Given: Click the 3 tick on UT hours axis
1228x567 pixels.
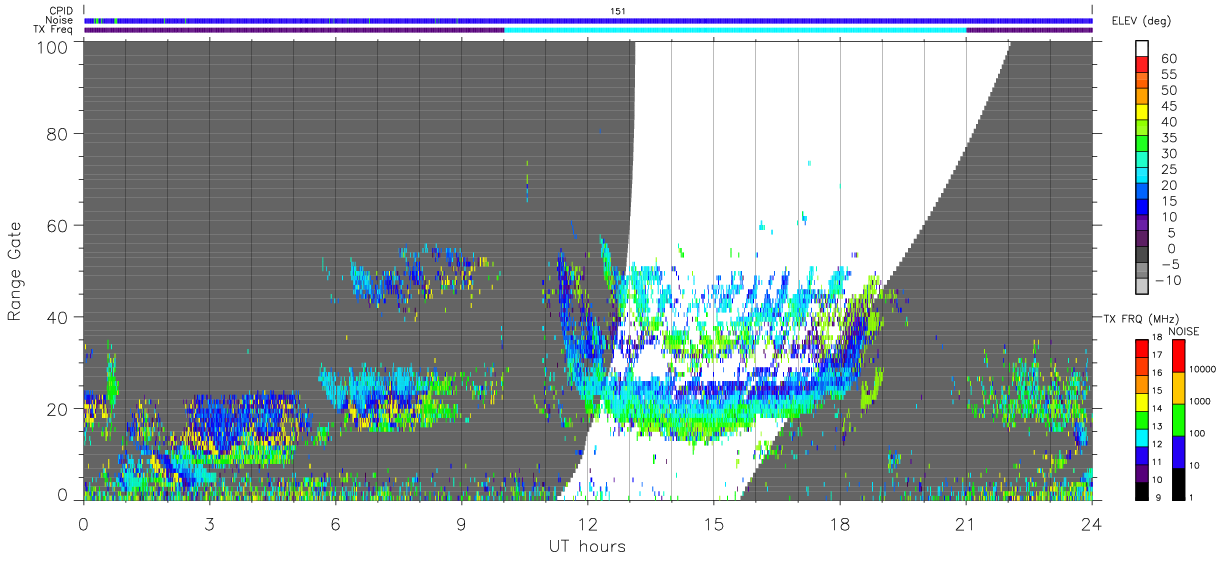Looking at the screenshot, I should (209, 523).
